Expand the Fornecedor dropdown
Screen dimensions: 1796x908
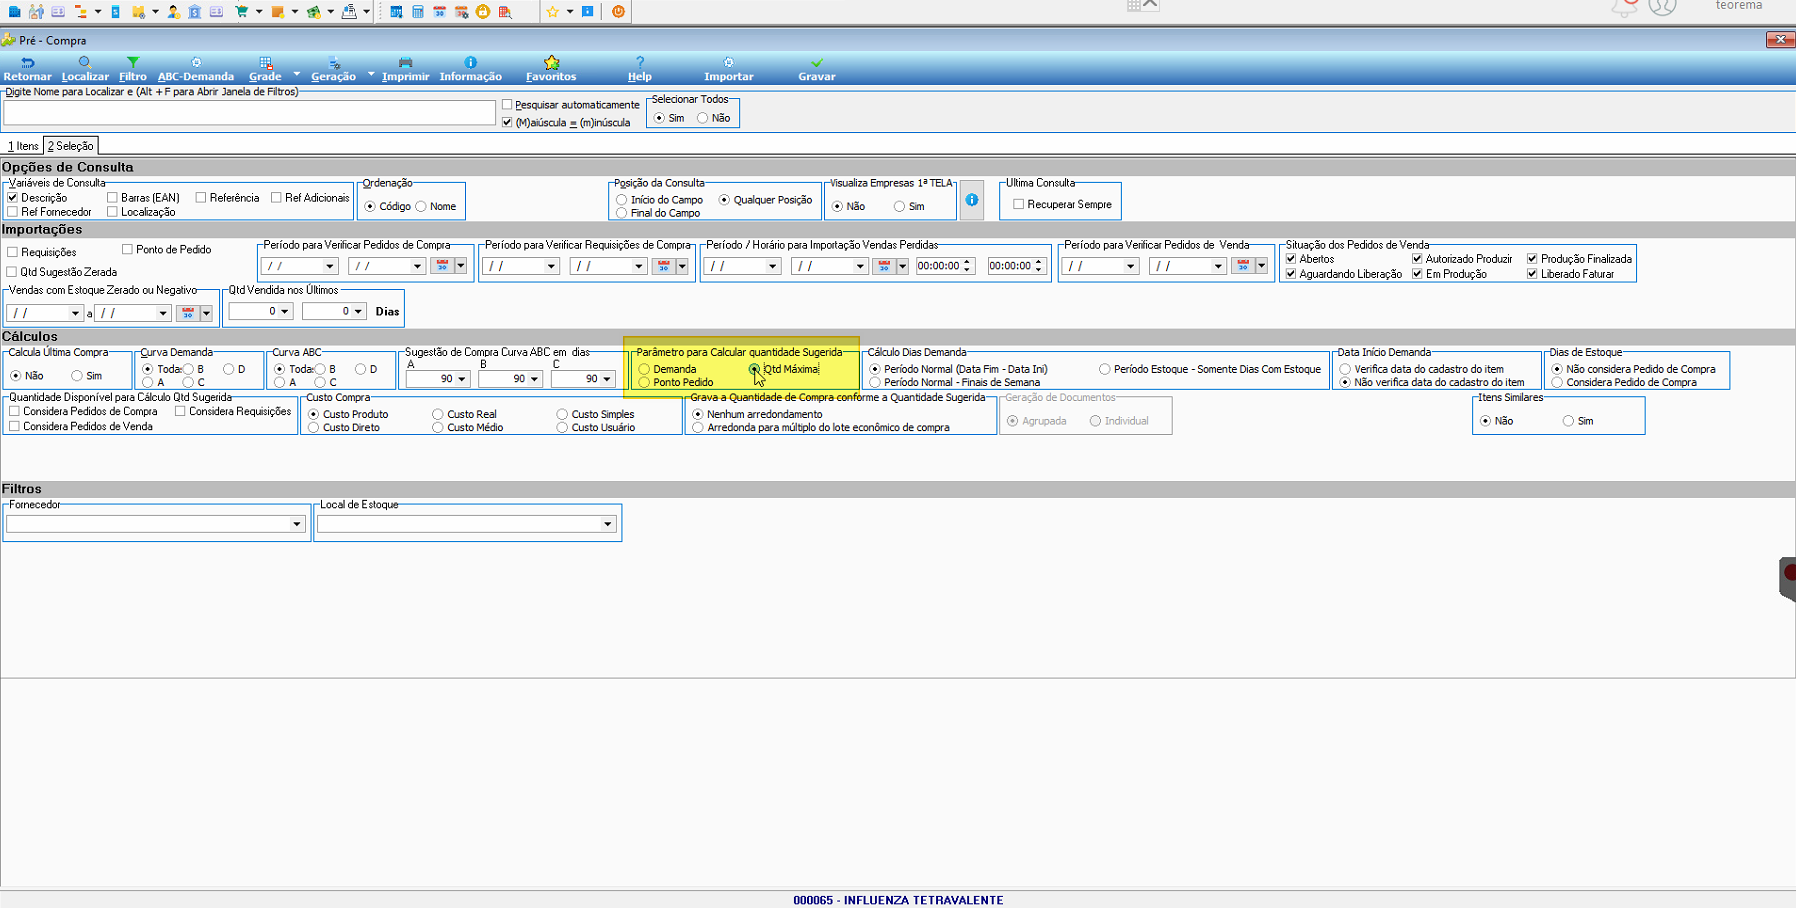click(296, 524)
